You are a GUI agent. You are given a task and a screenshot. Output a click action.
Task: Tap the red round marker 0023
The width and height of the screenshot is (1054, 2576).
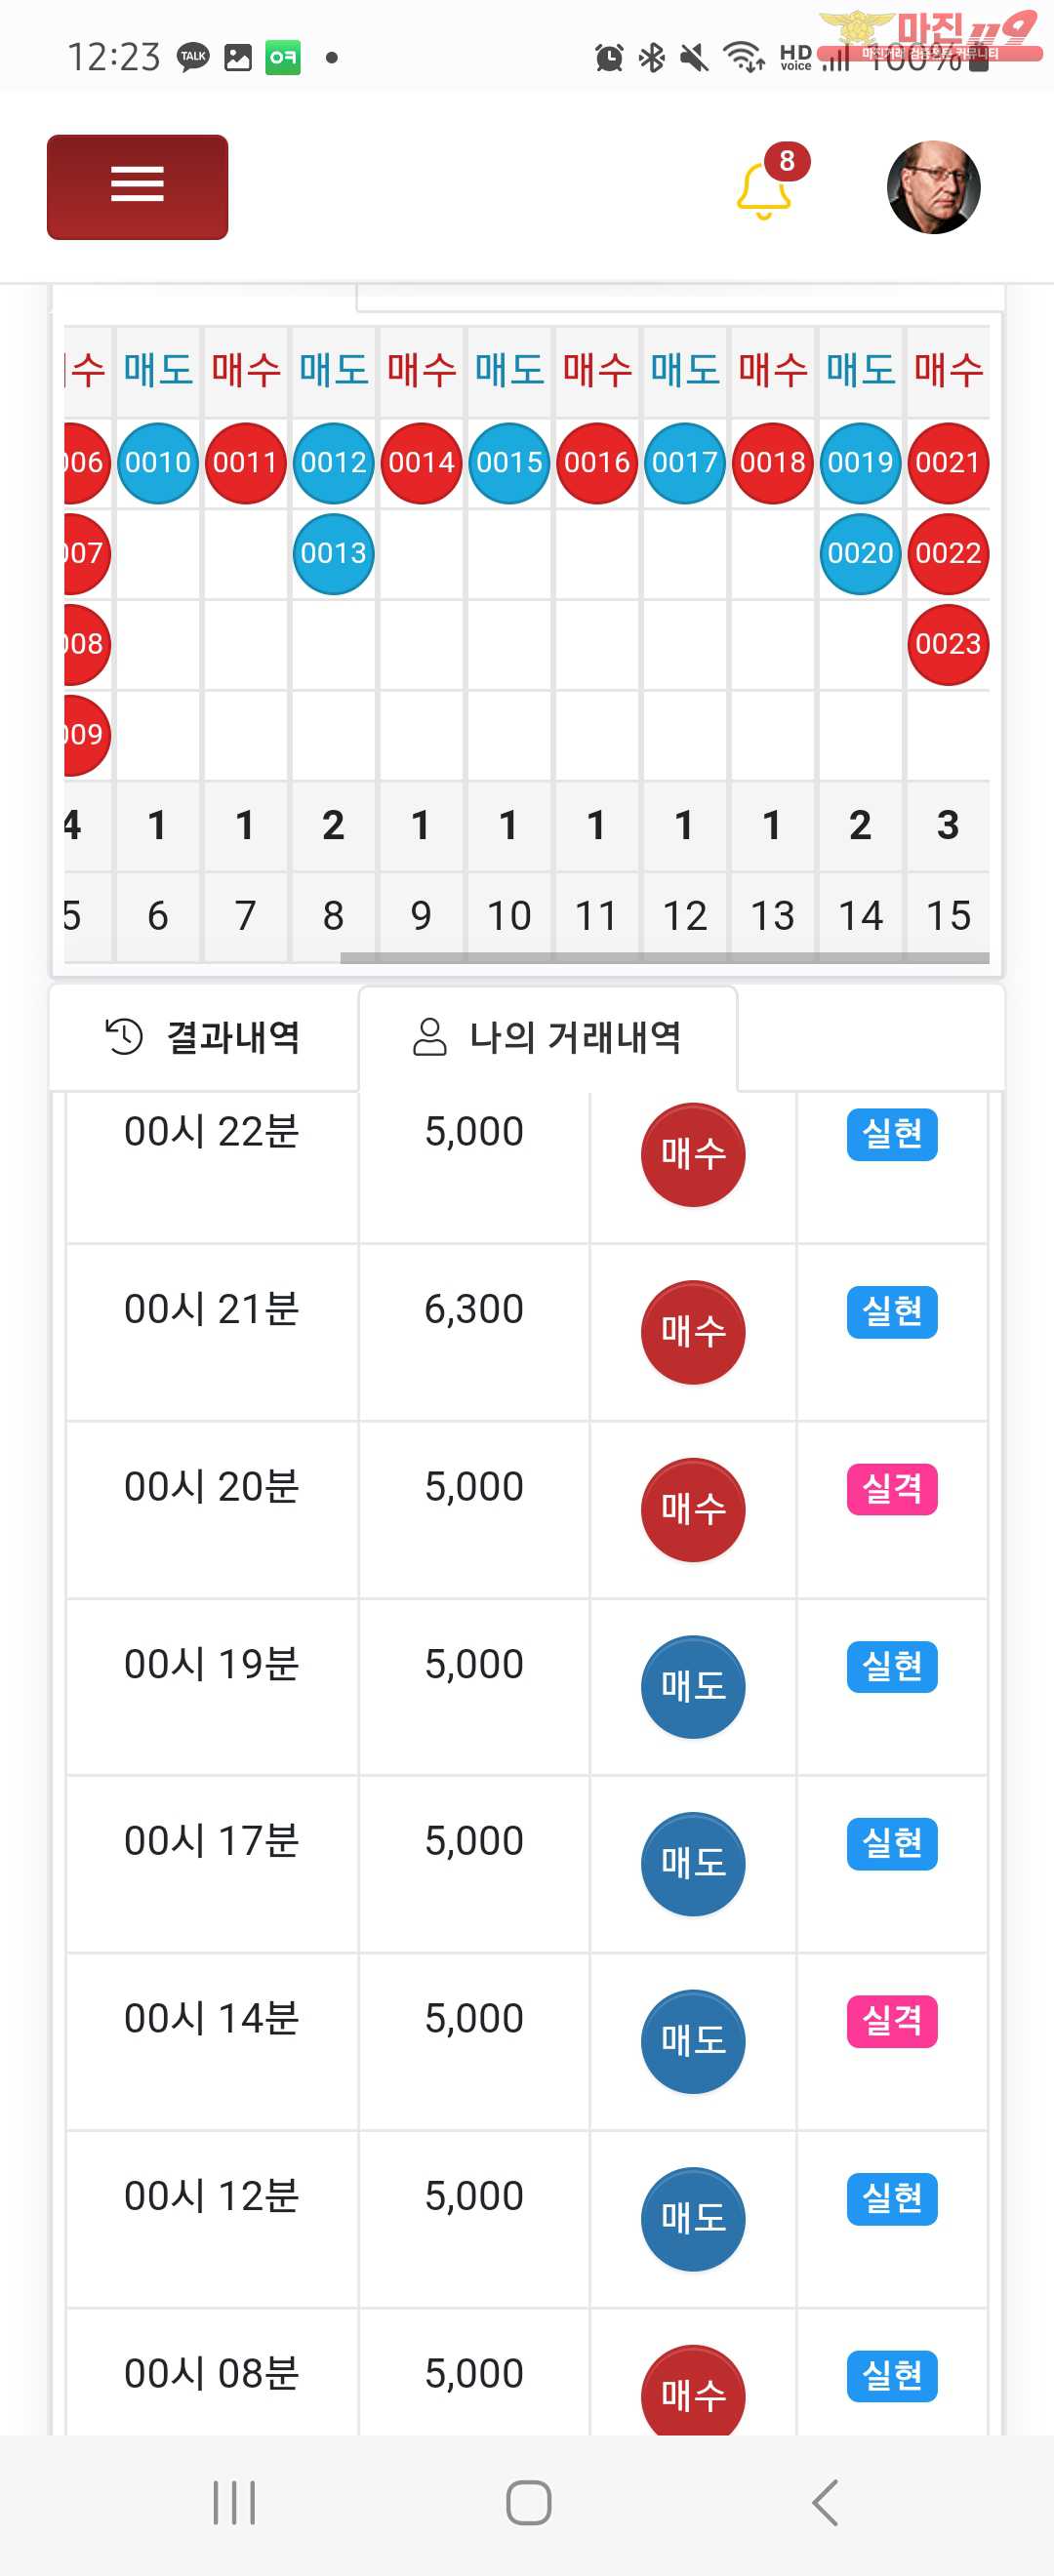948,644
